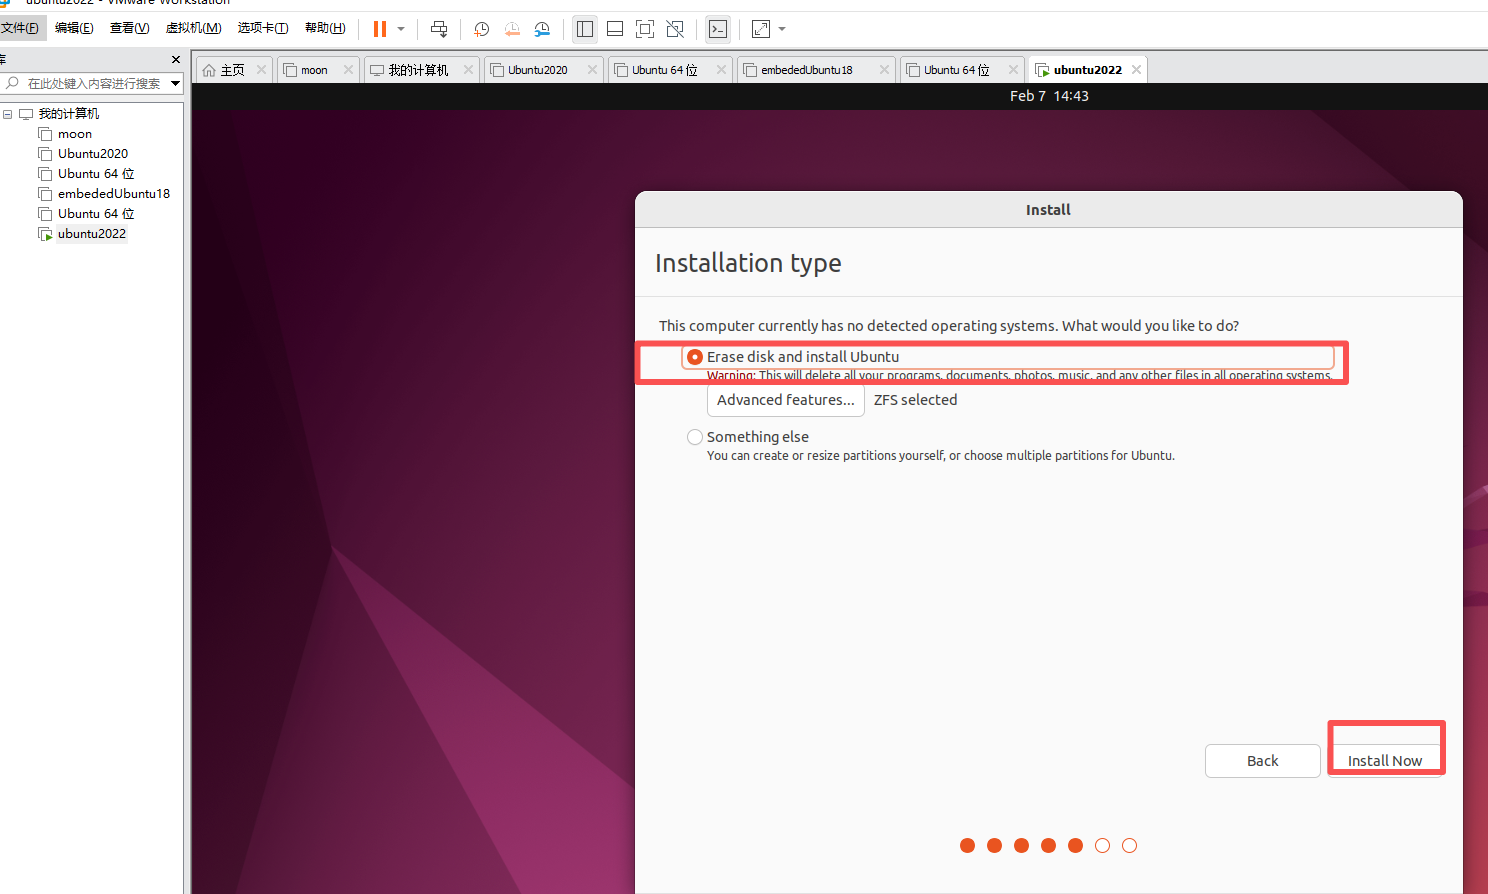Open the 帮助(H) menu
1488x894 pixels.
325,28
